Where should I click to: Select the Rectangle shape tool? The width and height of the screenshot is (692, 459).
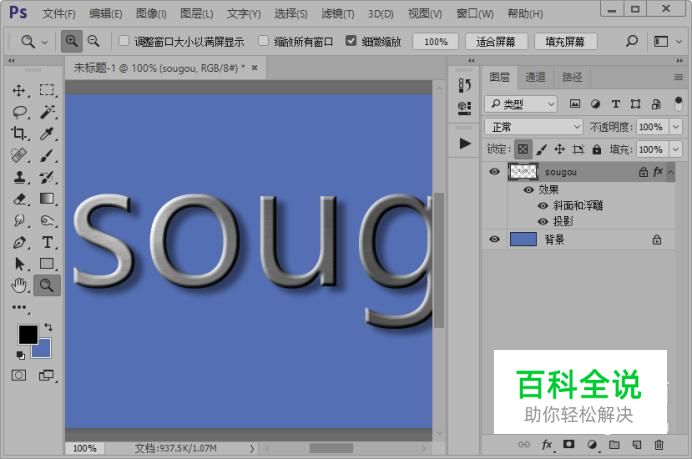click(x=47, y=264)
